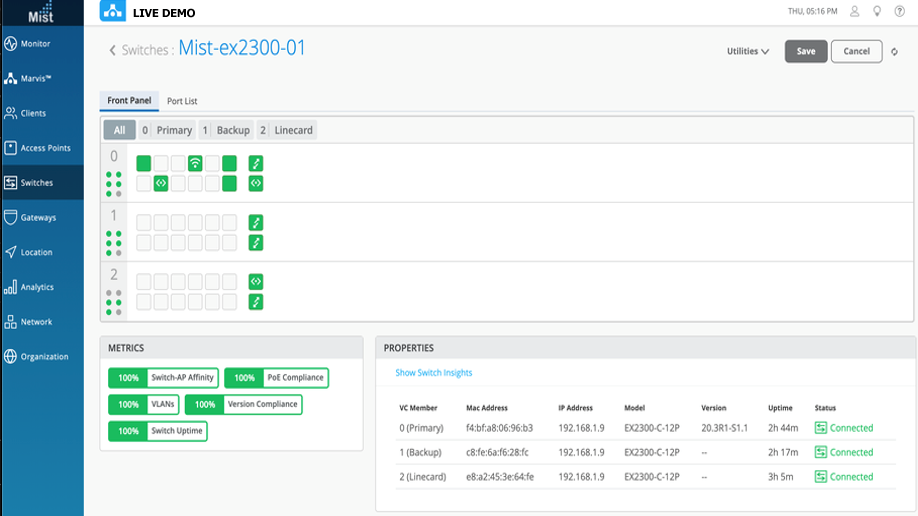The width and height of the screenshot is (918, 516).
Task: Click the PoE Compliance 100% metric
Action: coord(276,378)
